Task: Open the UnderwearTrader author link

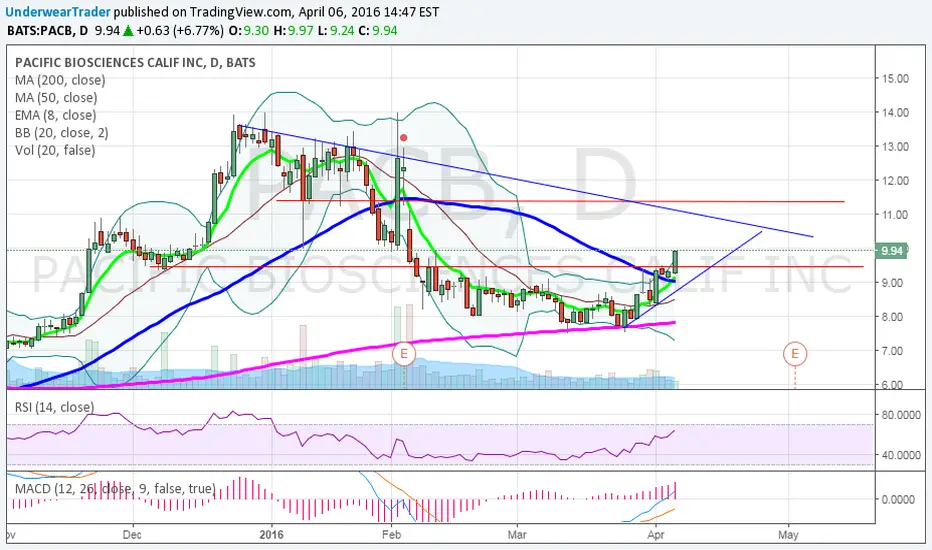Action: click(x=58, y=11)
